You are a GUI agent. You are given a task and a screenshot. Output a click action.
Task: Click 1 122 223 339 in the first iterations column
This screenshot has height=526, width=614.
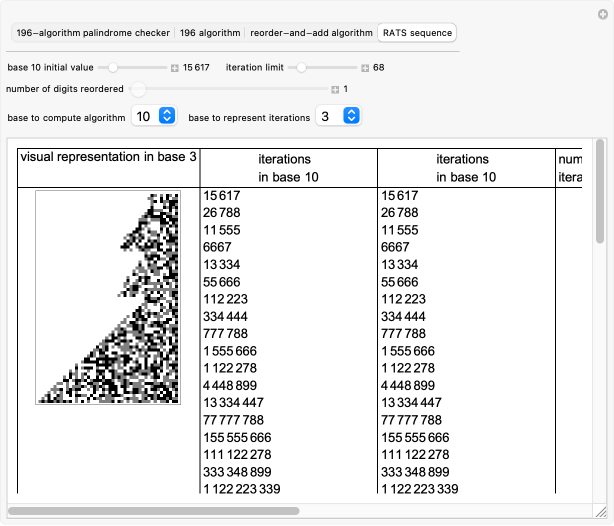click(242, 489)
